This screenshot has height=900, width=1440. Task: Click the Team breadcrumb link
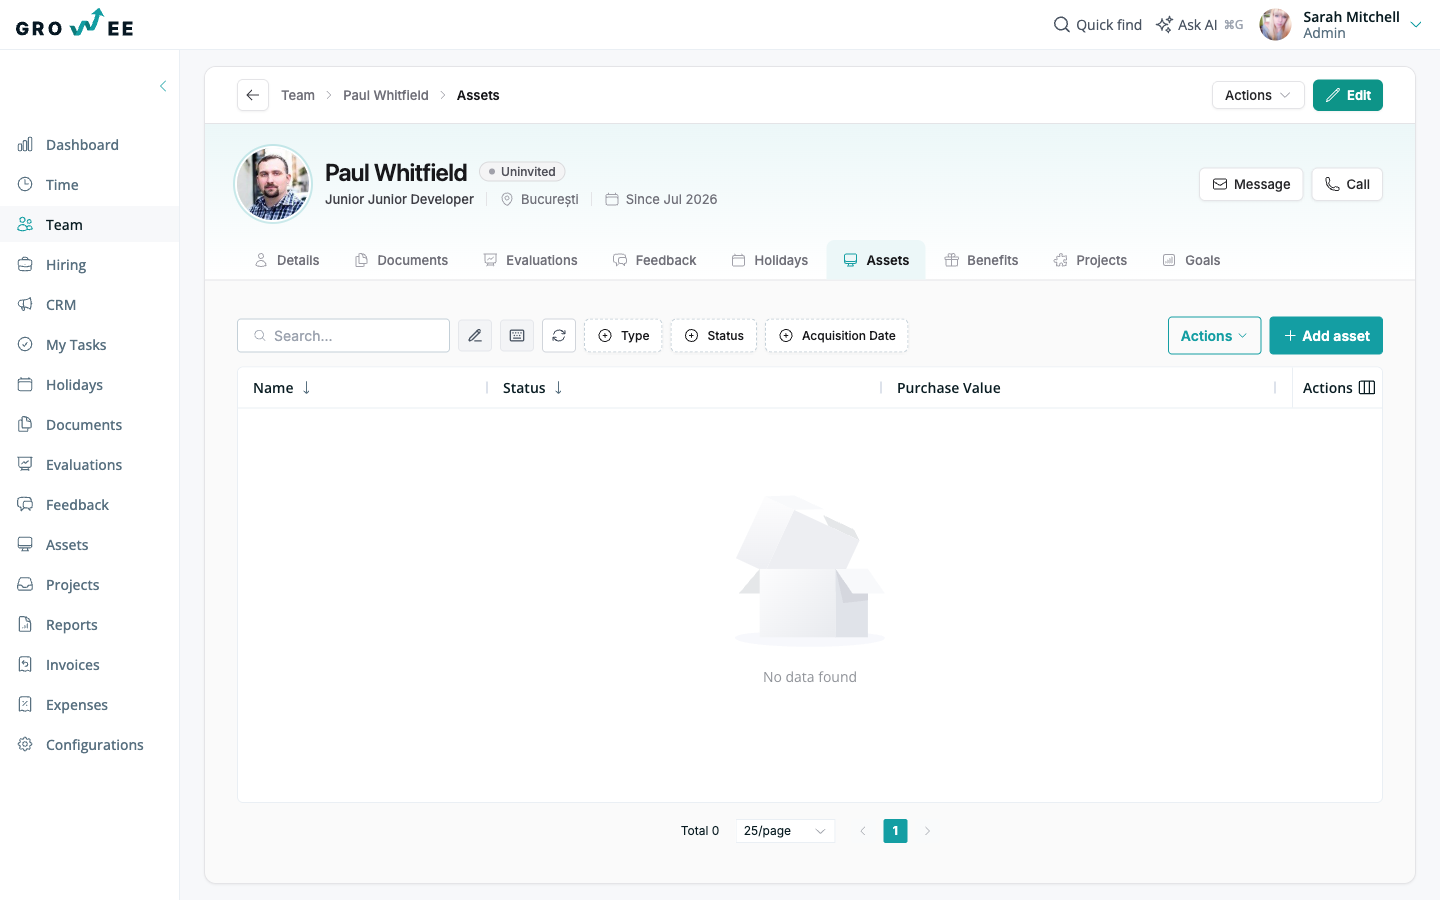click(x=298, y=95)
